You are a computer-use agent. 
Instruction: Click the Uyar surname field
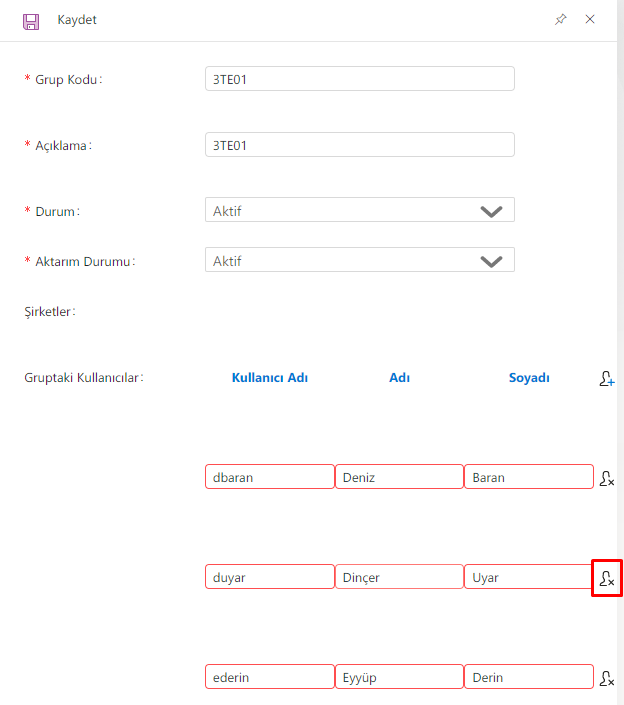pos(528,577)
